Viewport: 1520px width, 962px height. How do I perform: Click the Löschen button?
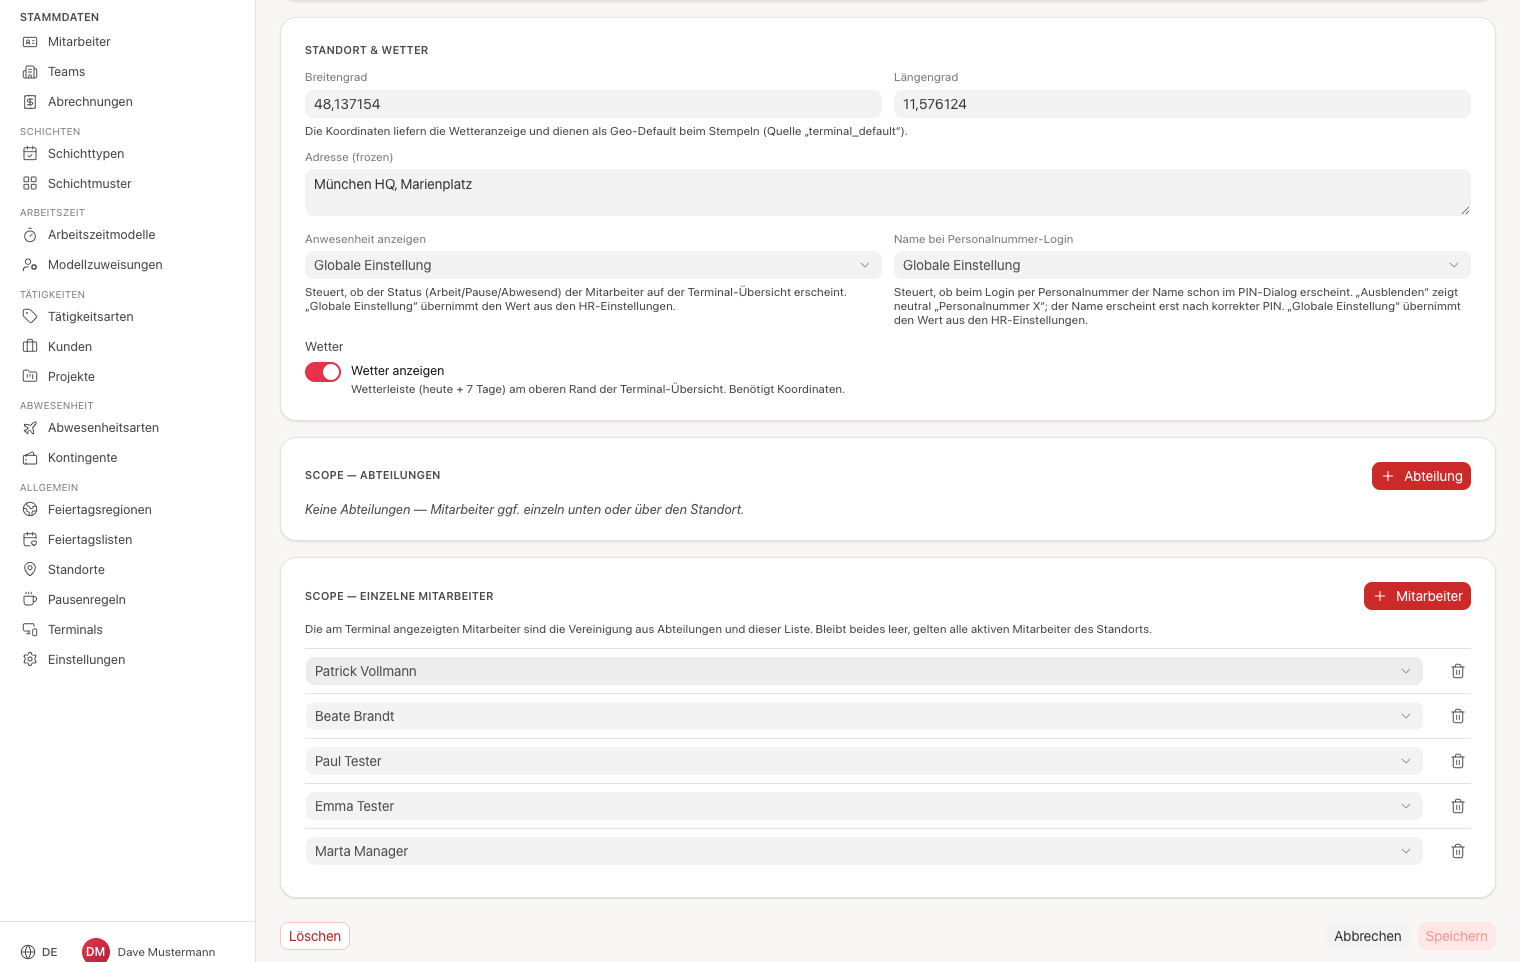click(315, 936)
